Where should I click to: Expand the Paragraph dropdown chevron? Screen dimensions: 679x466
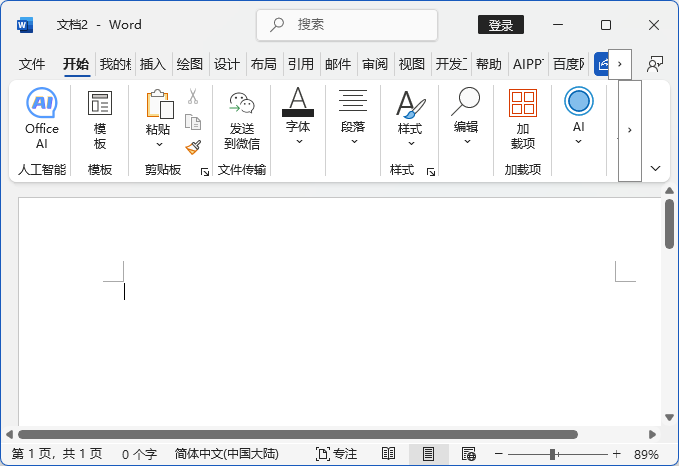pyautogui.click(x=354, y=141)
